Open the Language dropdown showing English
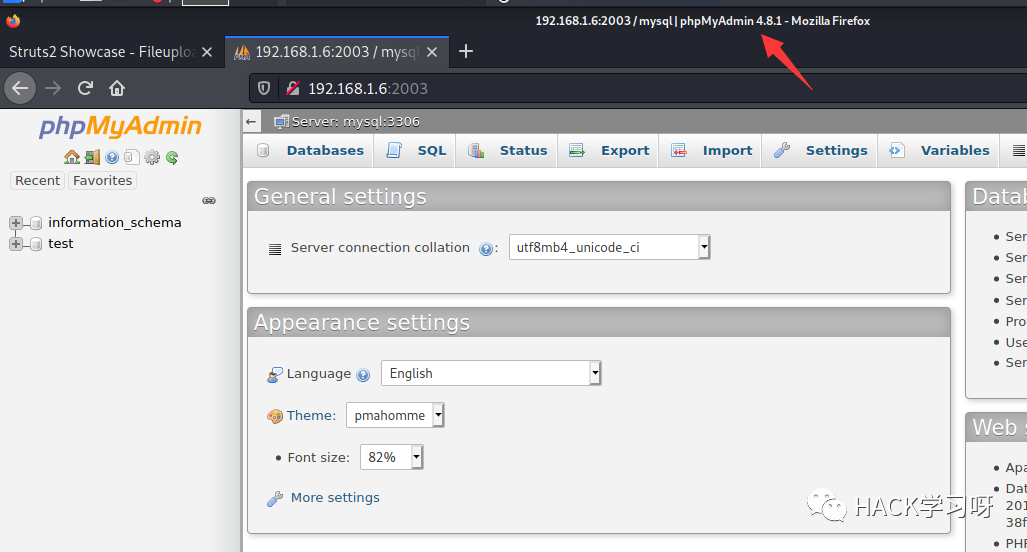This screenshot has height=552, width=1027. click(491, 373)
